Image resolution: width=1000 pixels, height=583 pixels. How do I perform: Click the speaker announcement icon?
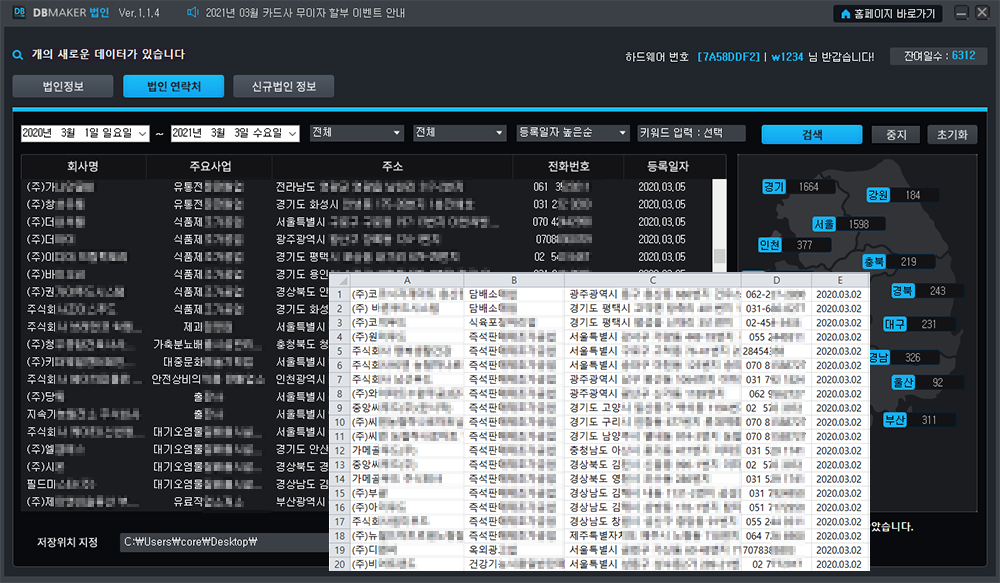click(x=192, y=12)
